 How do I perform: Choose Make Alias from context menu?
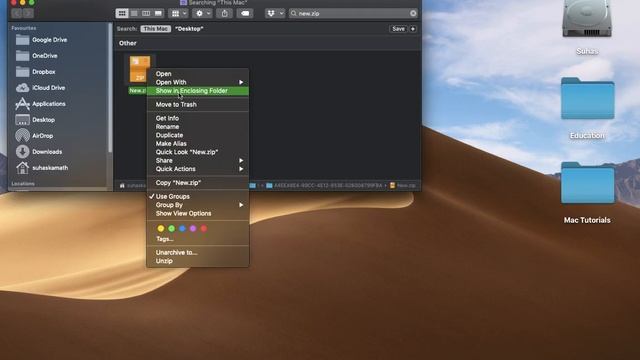(x=198, y=144)
